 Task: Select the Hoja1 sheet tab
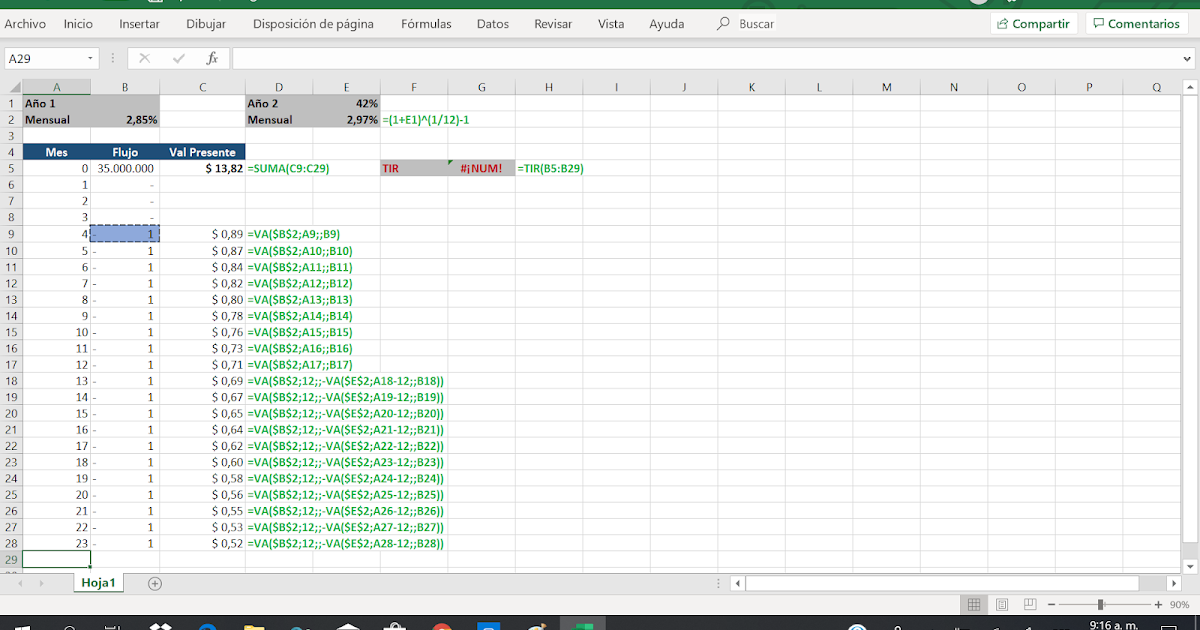tap(98, 583)
